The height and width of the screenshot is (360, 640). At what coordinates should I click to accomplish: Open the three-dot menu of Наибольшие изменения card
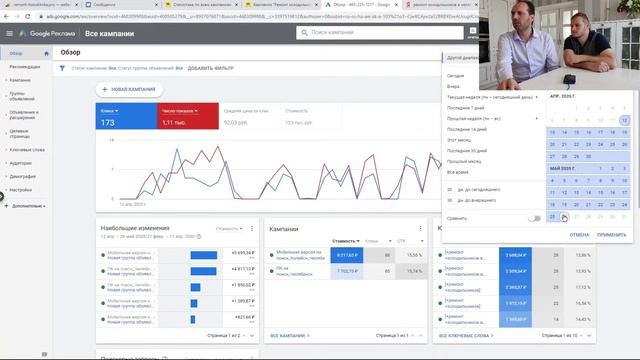[x=252, y=229]
